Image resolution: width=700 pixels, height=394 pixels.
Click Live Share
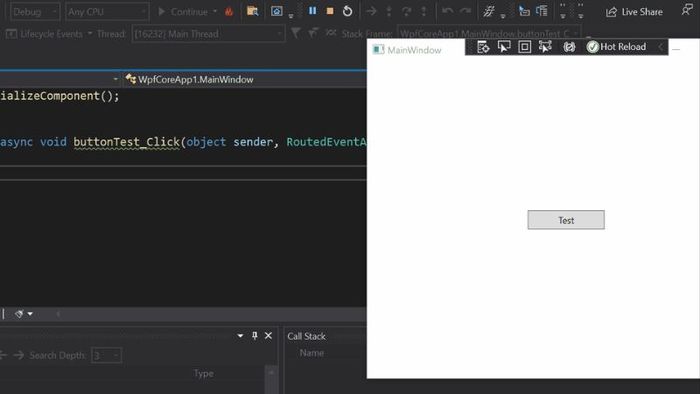(634, 12)
